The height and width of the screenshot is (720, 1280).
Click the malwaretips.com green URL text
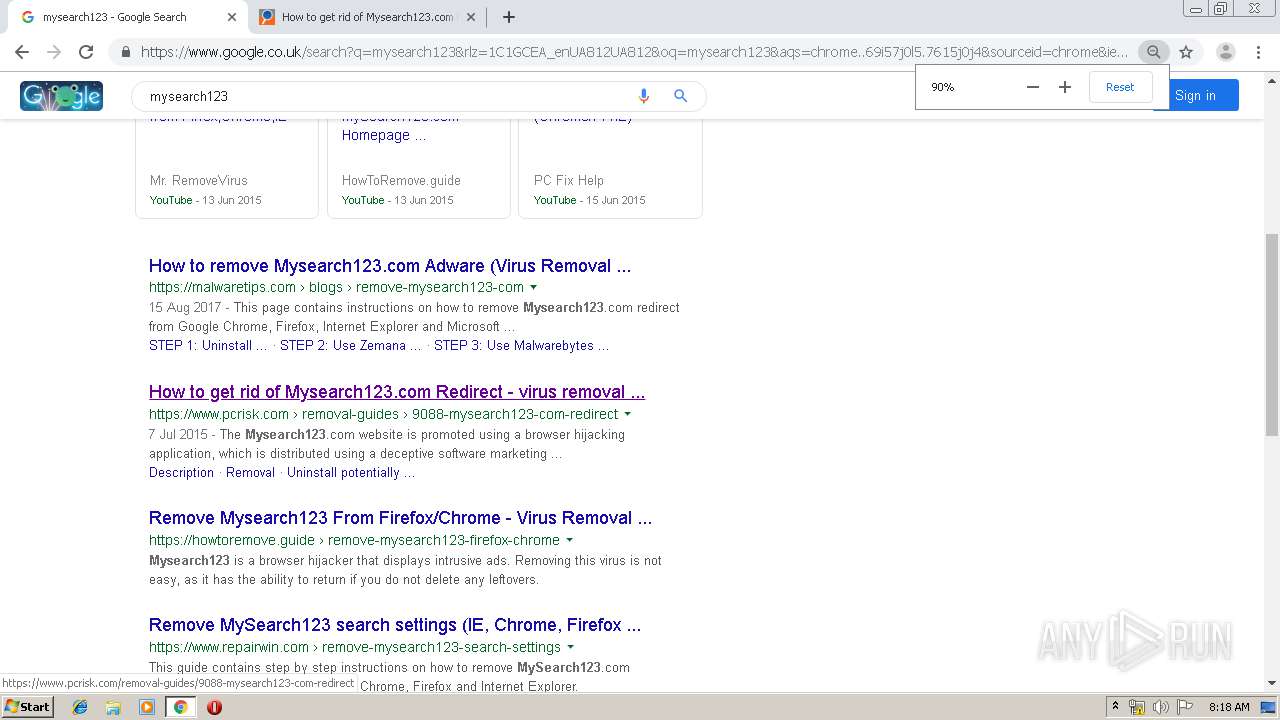(x=336, y=287)
